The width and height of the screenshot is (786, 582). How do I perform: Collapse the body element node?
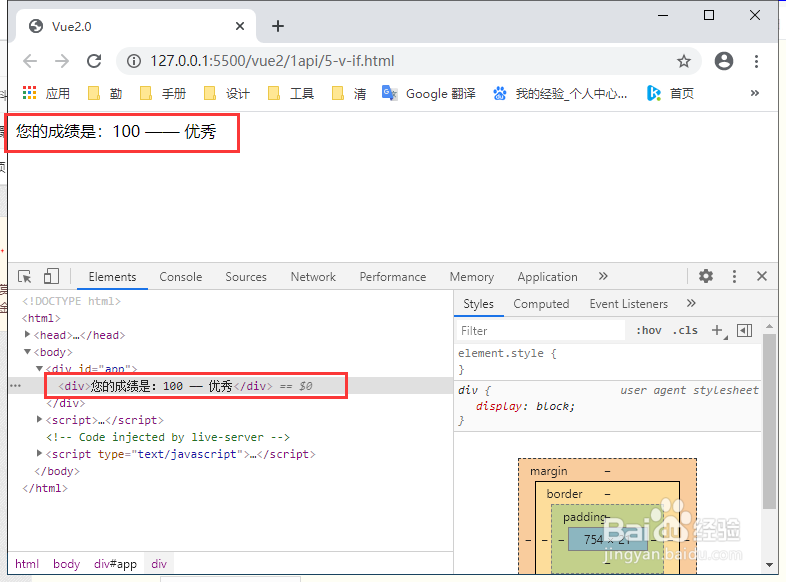(28, 351)
